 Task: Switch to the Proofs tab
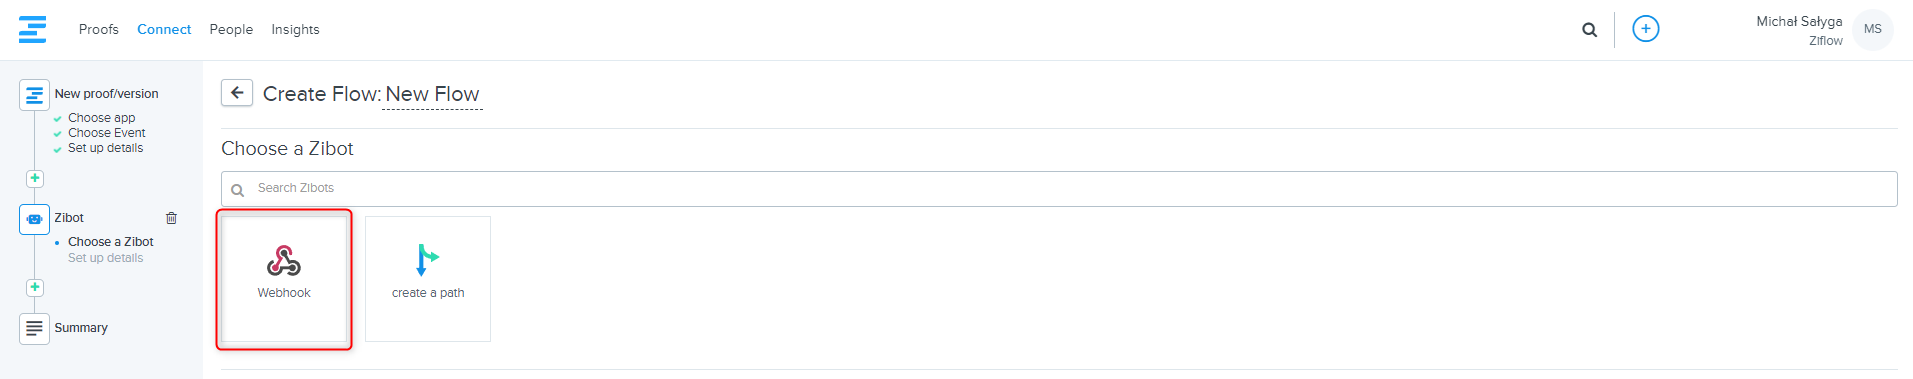[x=99, y=30]
